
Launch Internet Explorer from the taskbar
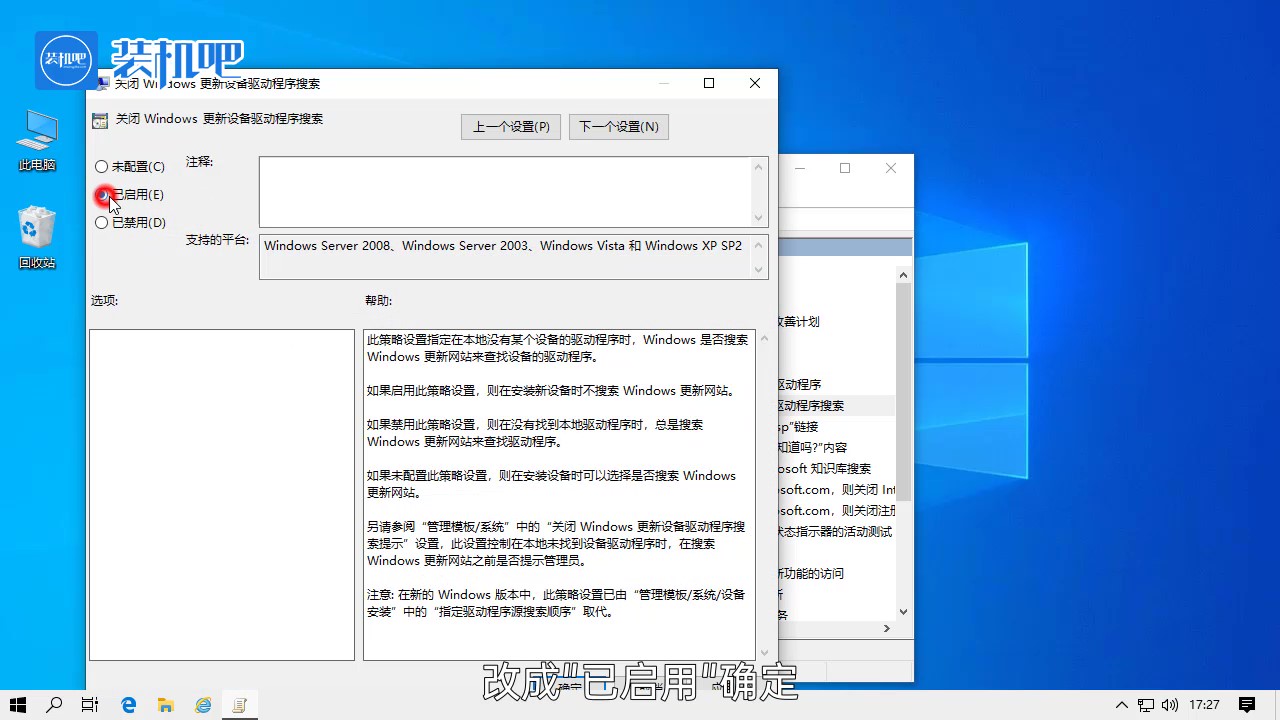(203, 704)
